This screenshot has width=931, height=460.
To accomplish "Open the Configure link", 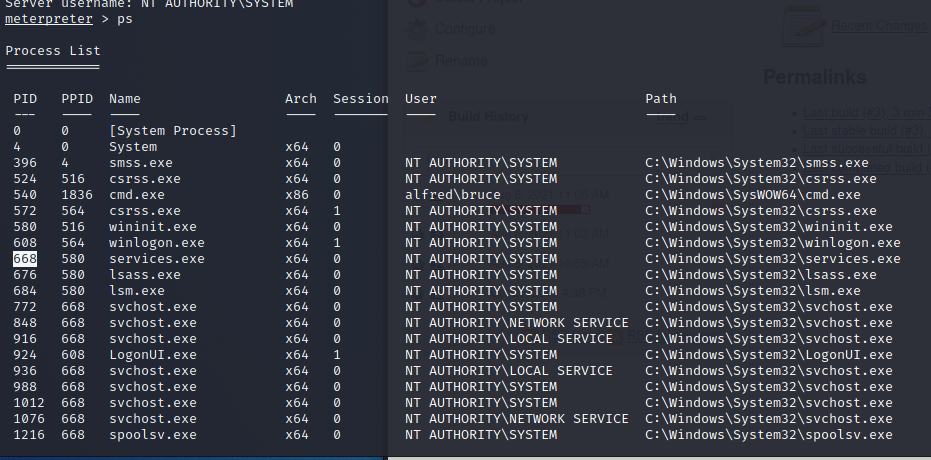I will click(464, 29).
